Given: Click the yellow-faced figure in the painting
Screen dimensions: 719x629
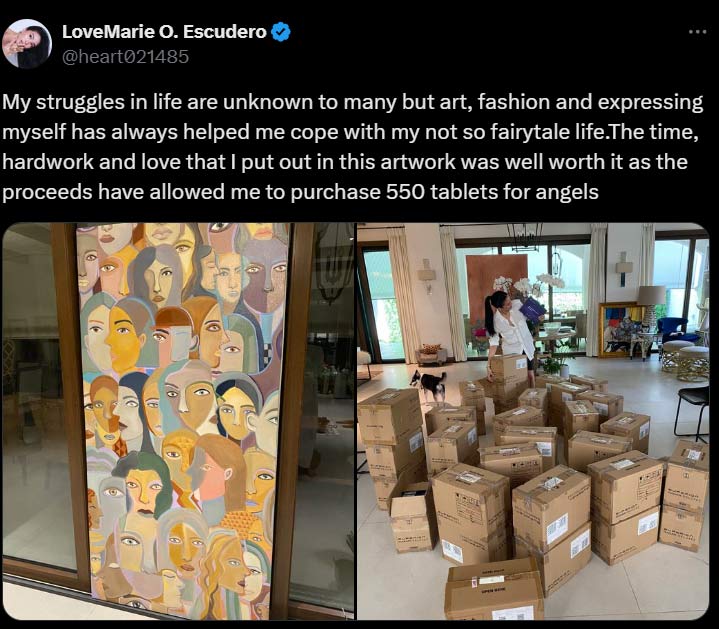Looking at the screenshot, I should [123, 339].
